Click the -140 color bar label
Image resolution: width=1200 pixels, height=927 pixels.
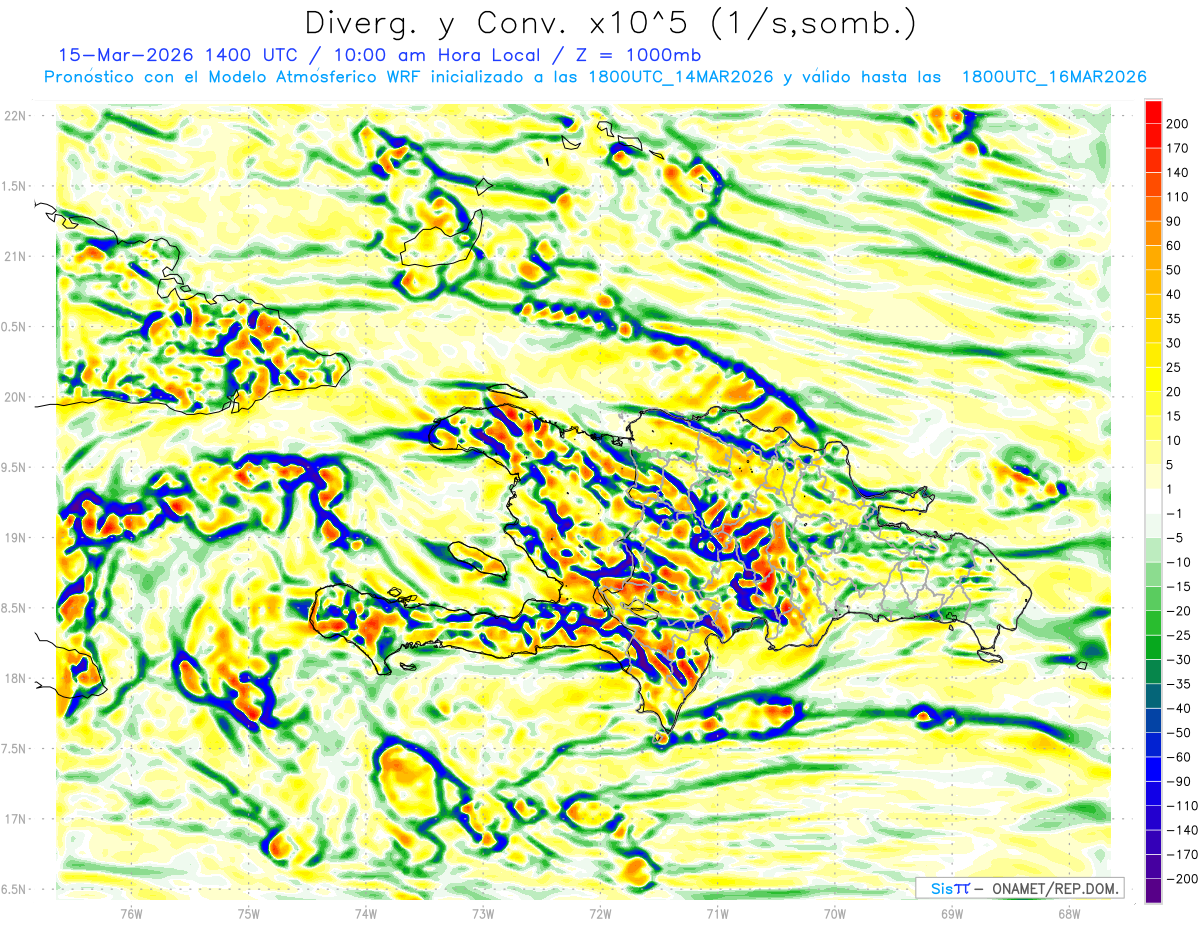pos(1184,829)
